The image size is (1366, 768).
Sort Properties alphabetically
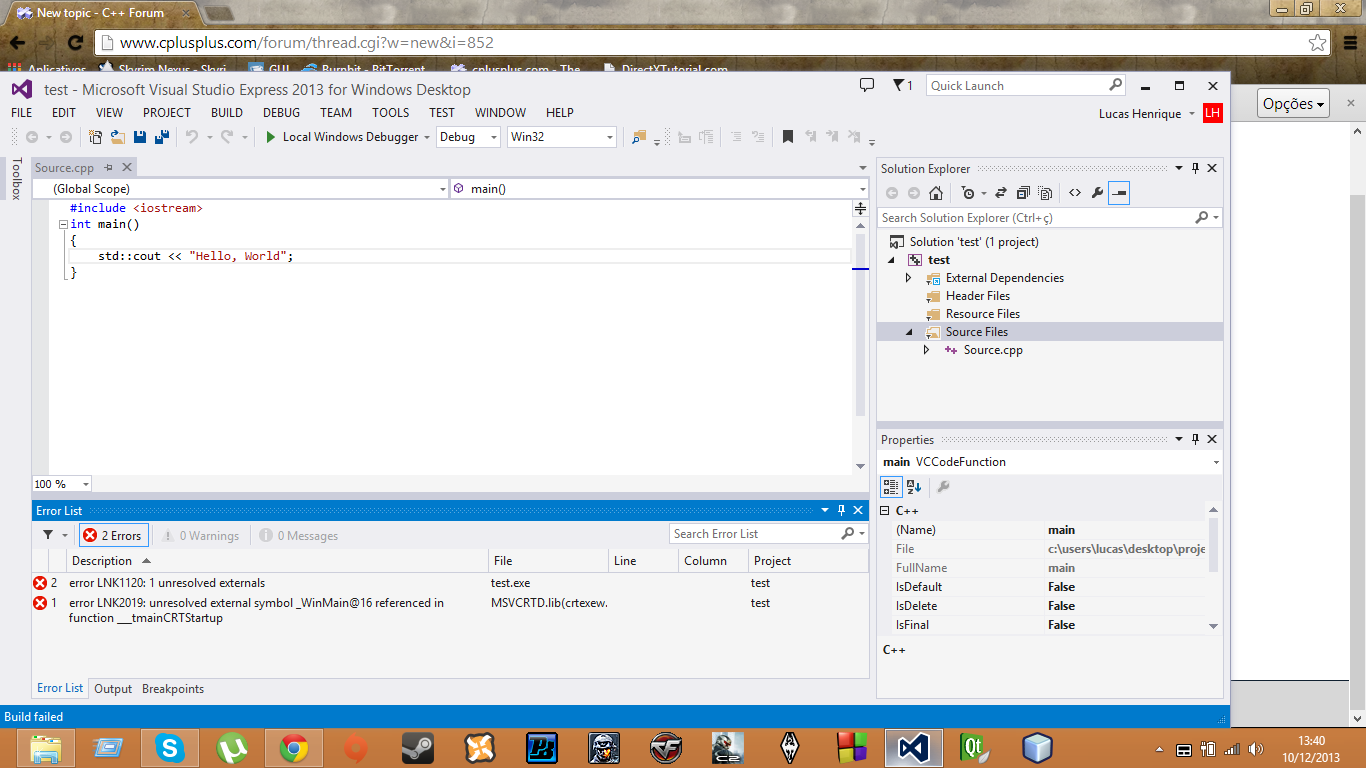(913, 487)
